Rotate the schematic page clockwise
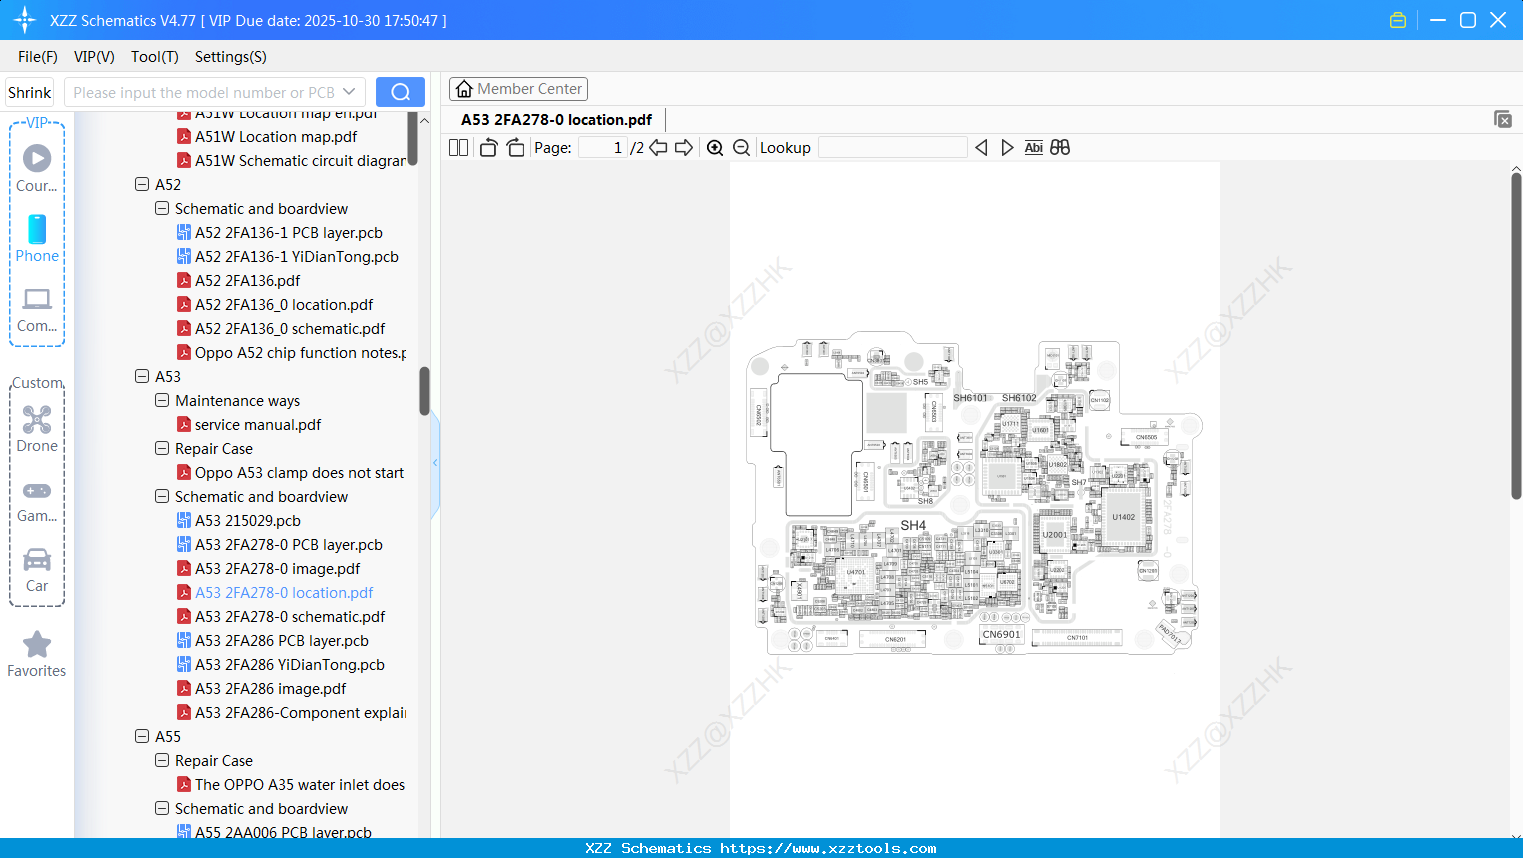 [x=515, y=147]
